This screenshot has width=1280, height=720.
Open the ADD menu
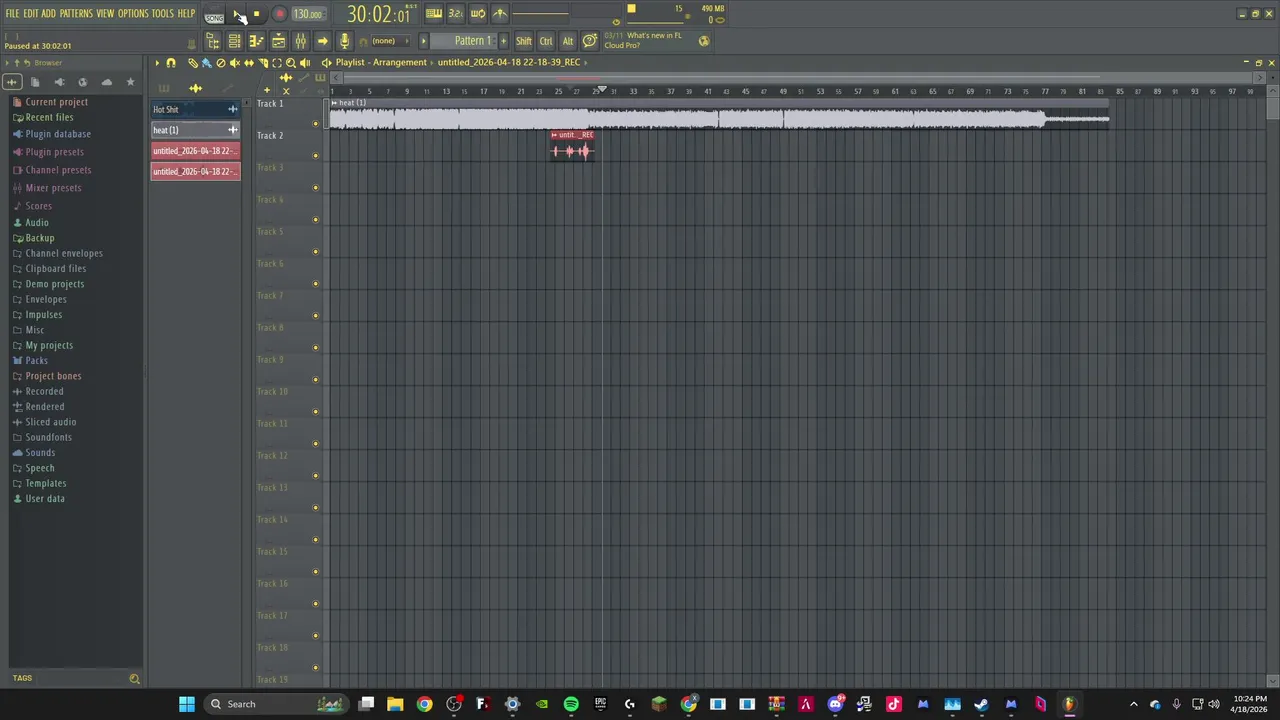[x=48, y=13]
